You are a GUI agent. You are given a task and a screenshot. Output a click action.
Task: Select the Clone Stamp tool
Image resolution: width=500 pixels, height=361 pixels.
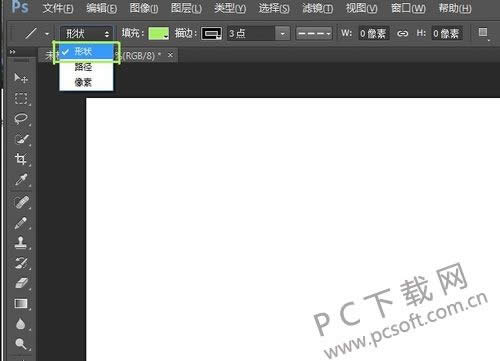tap(21, 243)
